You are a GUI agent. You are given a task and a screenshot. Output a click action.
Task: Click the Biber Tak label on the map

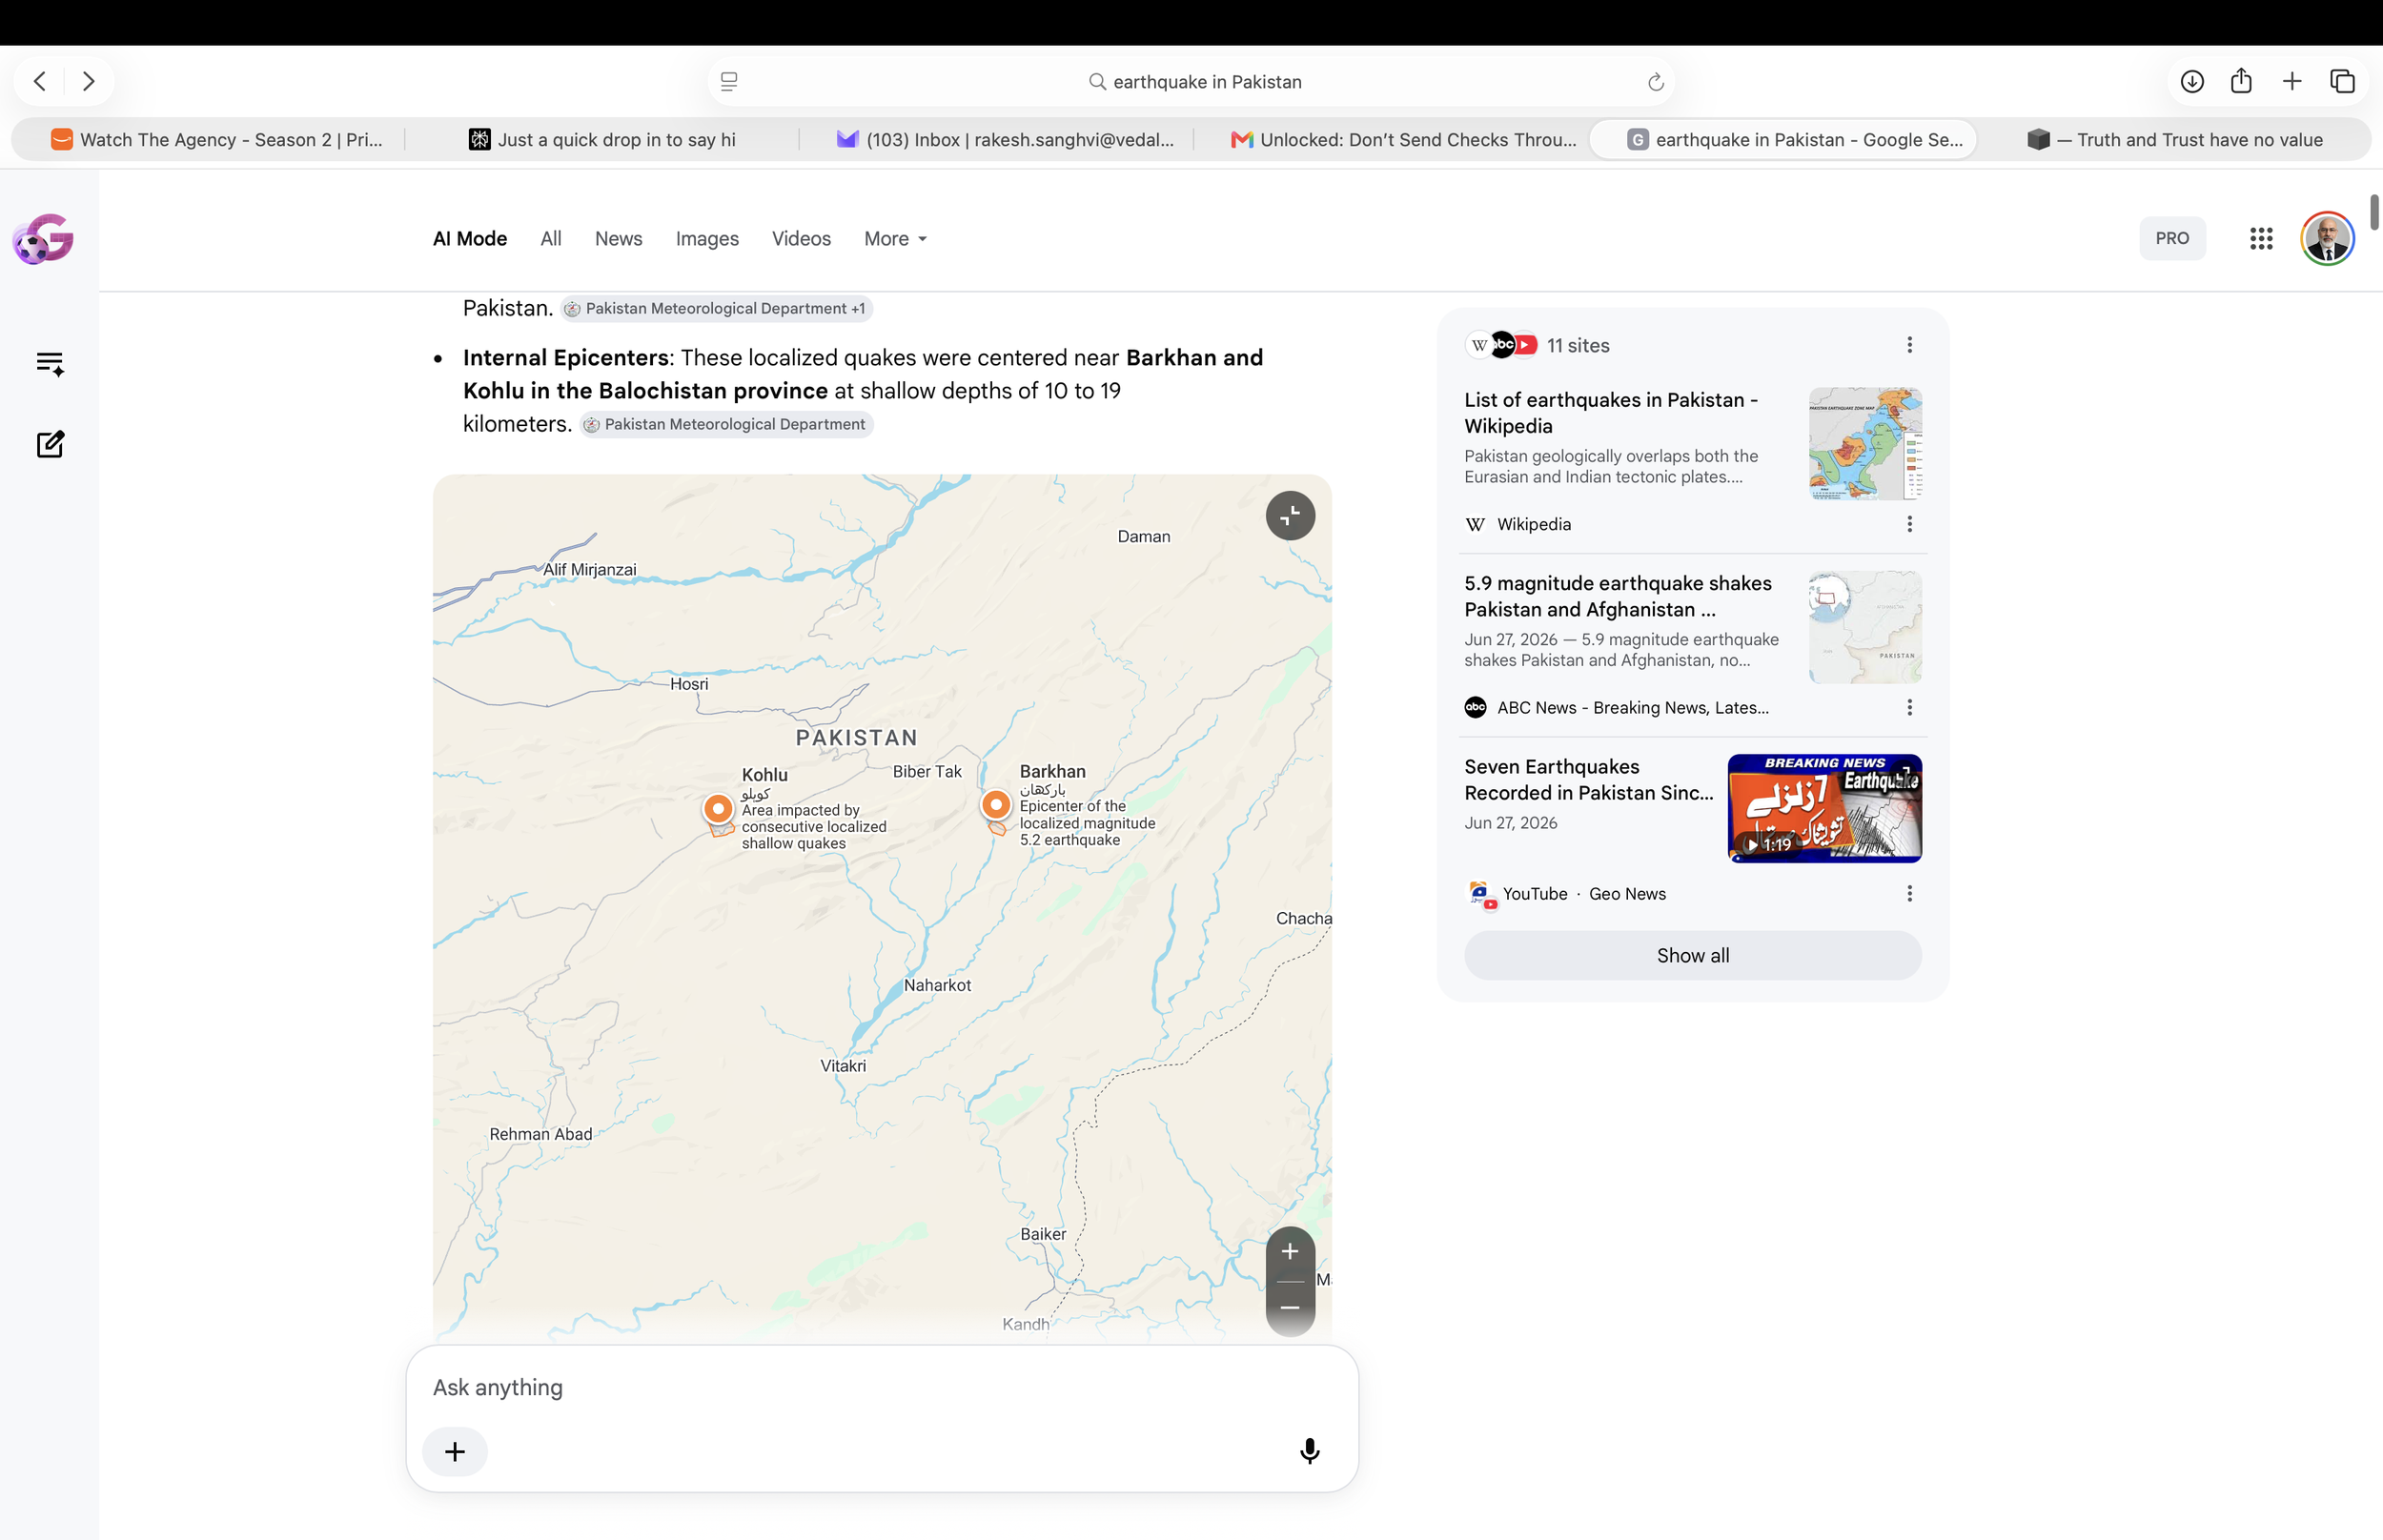927,772
